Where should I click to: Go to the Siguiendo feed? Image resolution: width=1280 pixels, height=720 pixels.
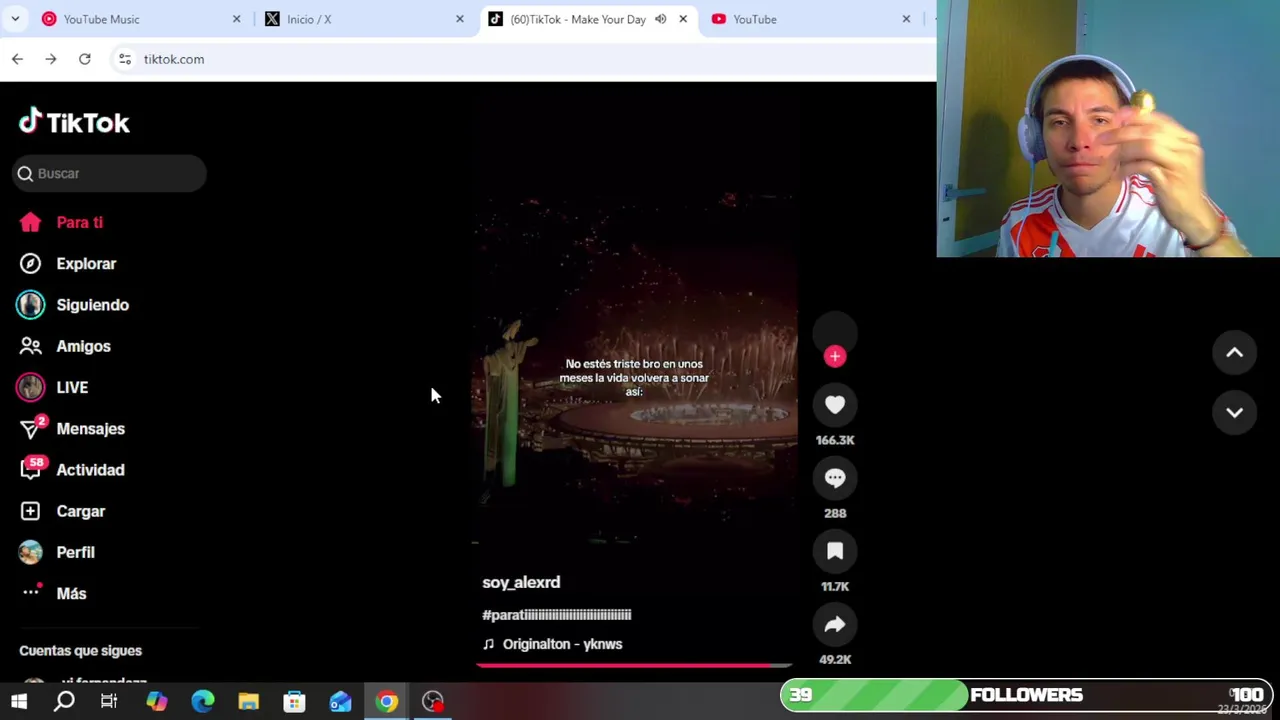coord(74,305)
